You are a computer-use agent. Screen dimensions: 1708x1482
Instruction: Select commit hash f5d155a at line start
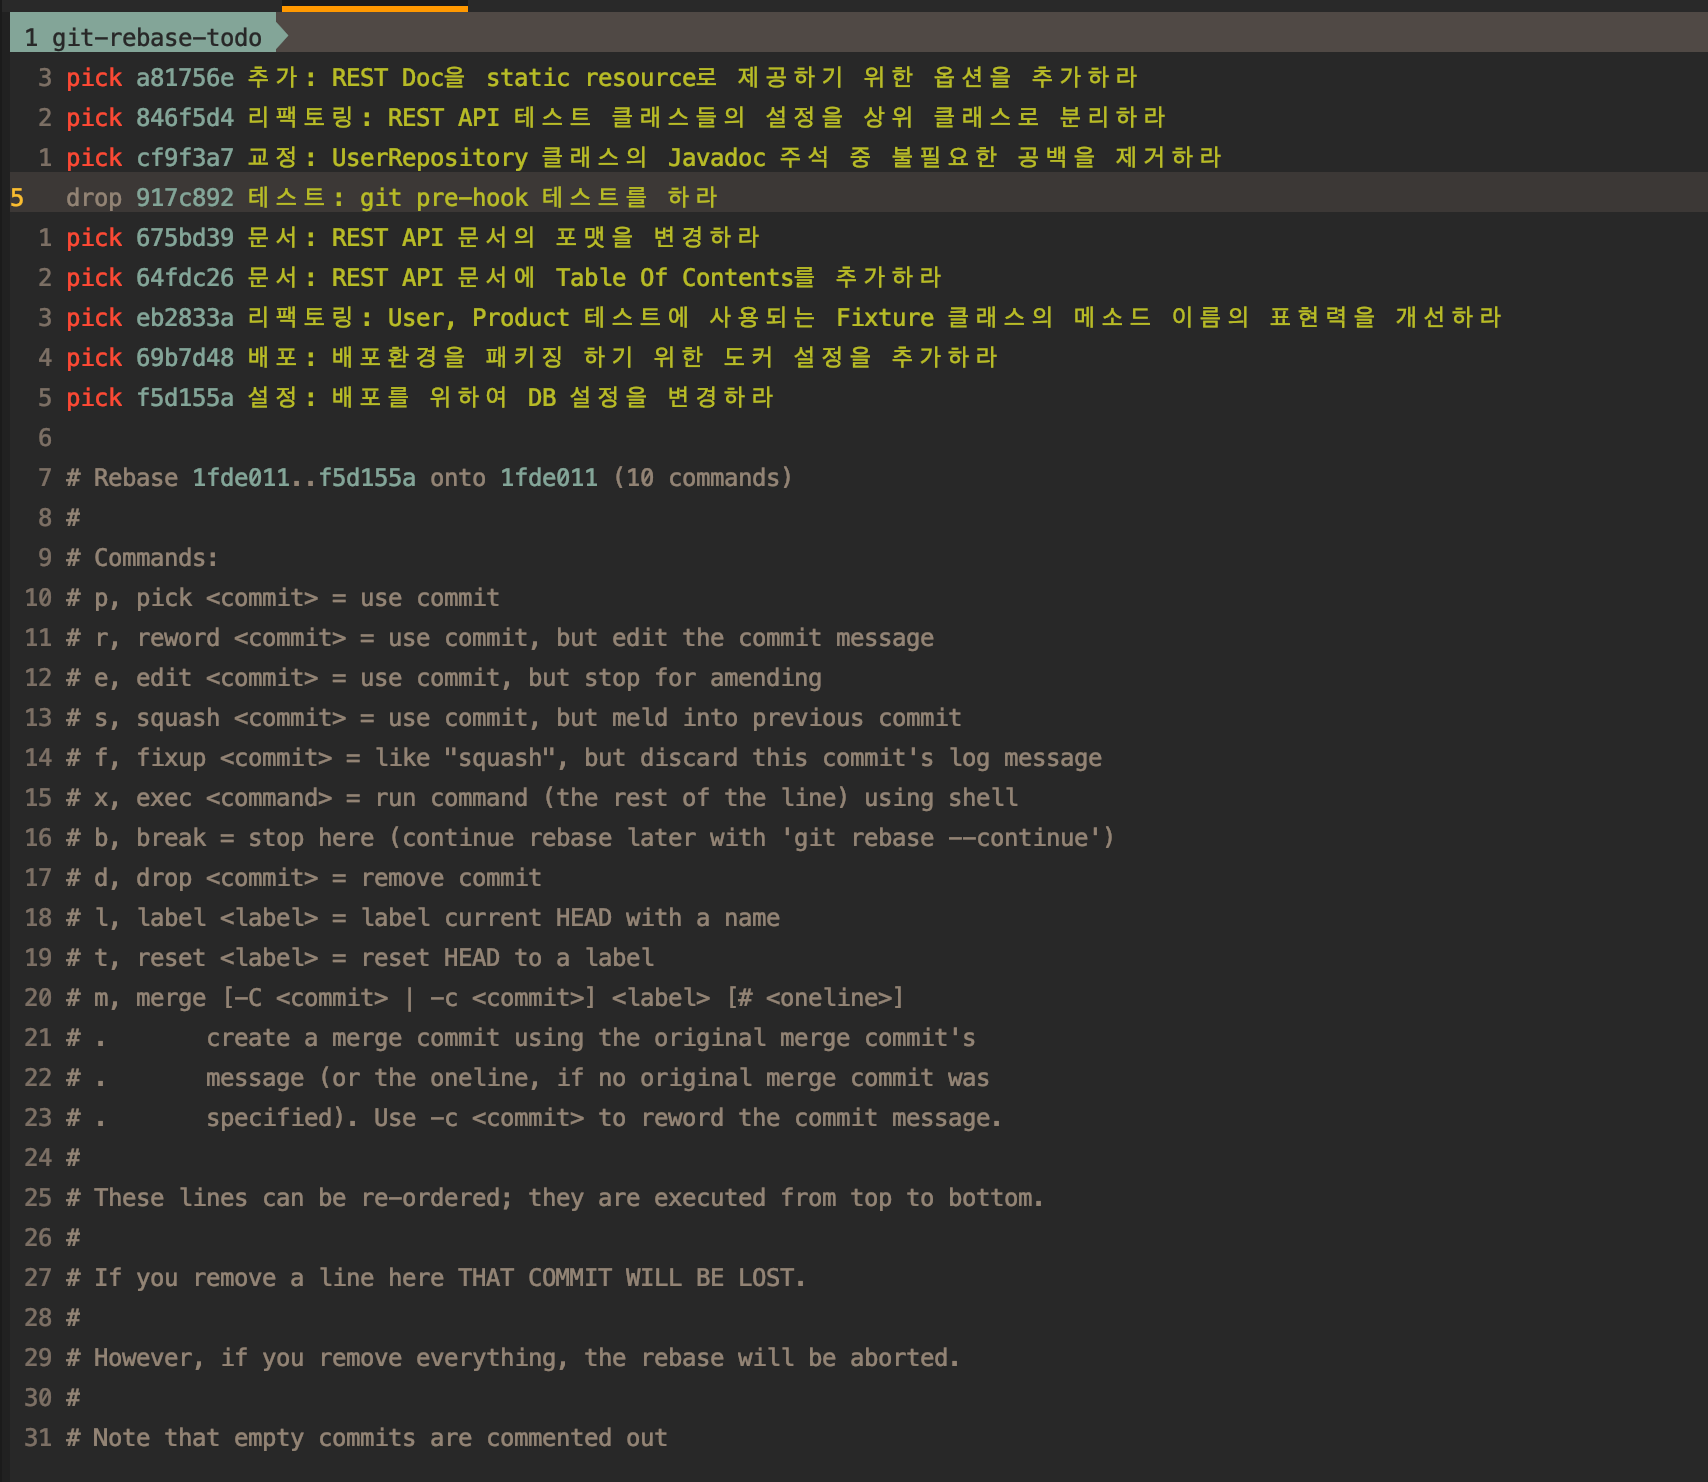point(185,397)
